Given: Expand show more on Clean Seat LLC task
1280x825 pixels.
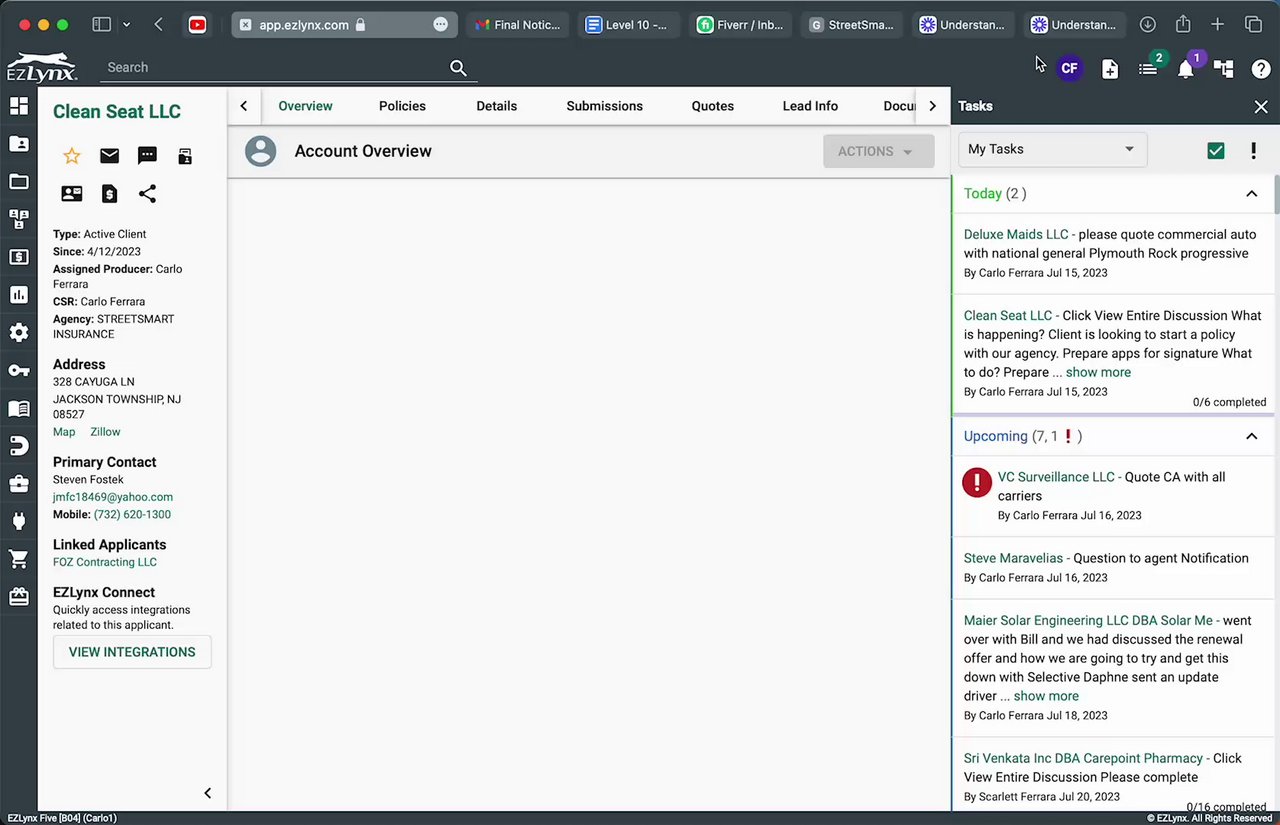Looking at the screenshot, I should point(1098,372).
